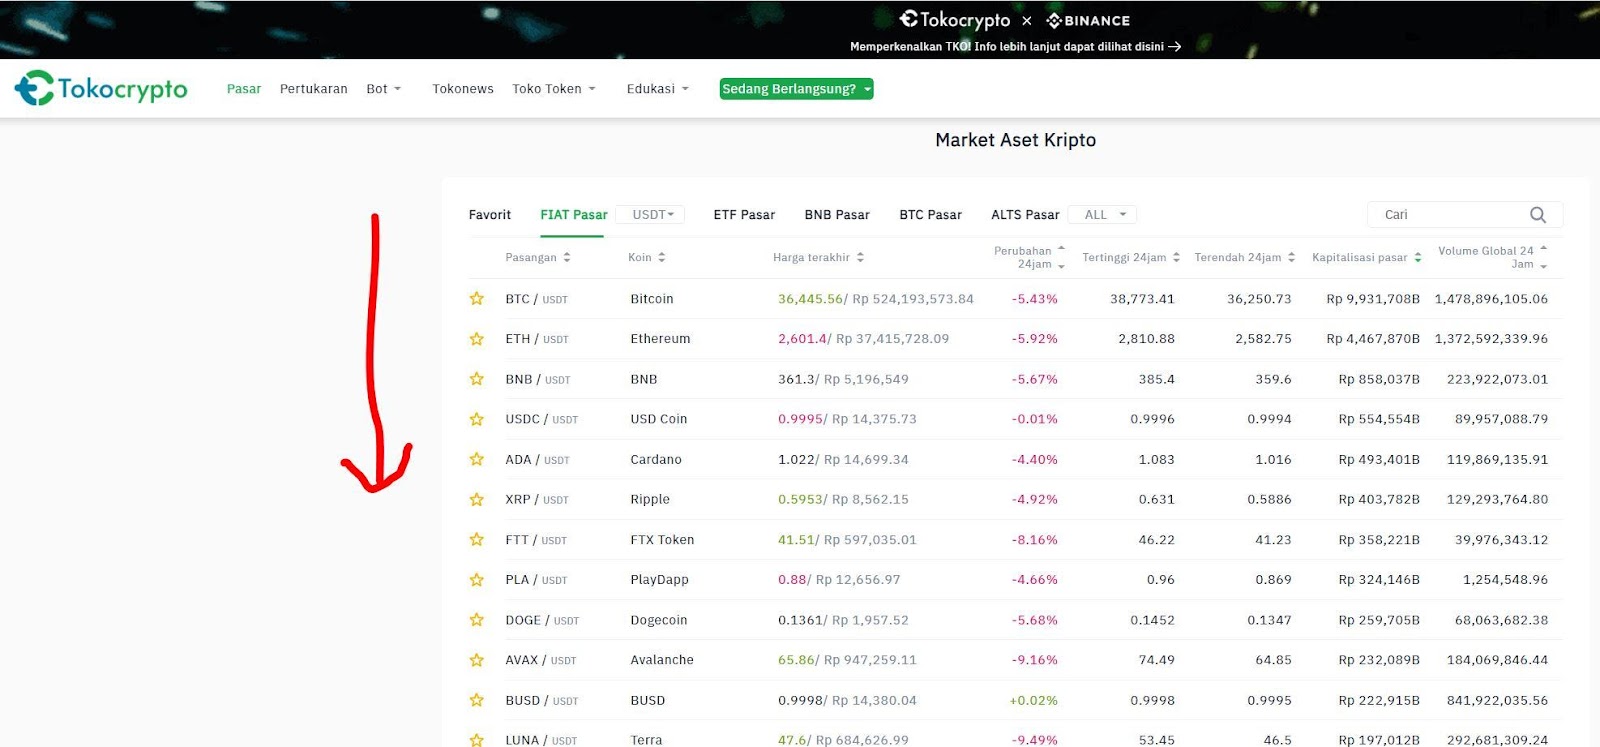Open the Pertukaran page

(314, 89)
